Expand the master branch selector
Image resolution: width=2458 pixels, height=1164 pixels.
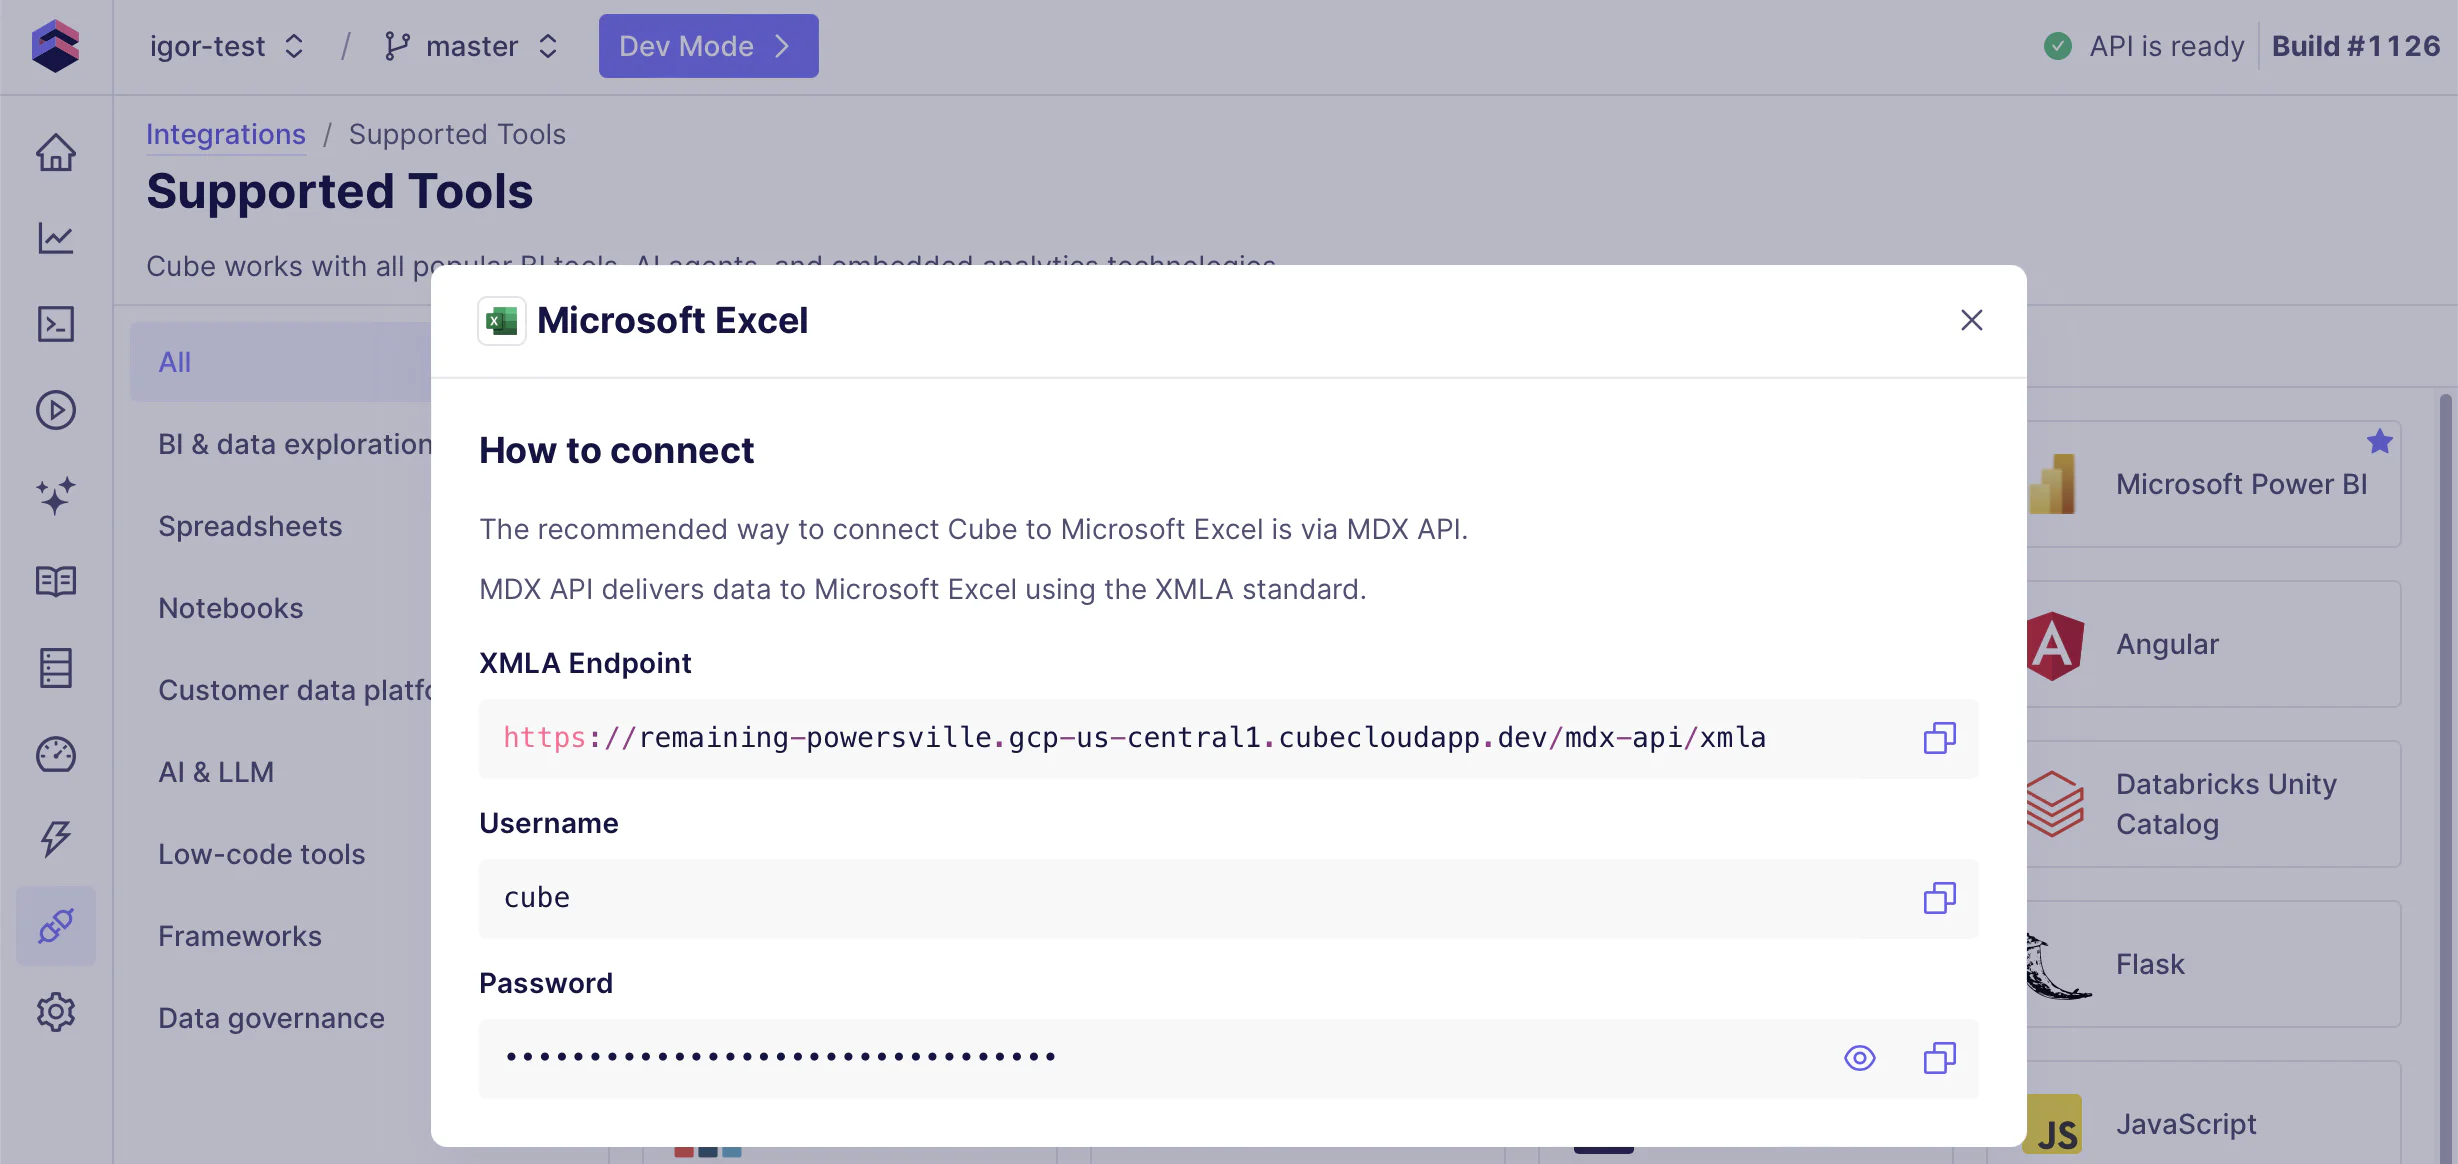tap(472, 46)
